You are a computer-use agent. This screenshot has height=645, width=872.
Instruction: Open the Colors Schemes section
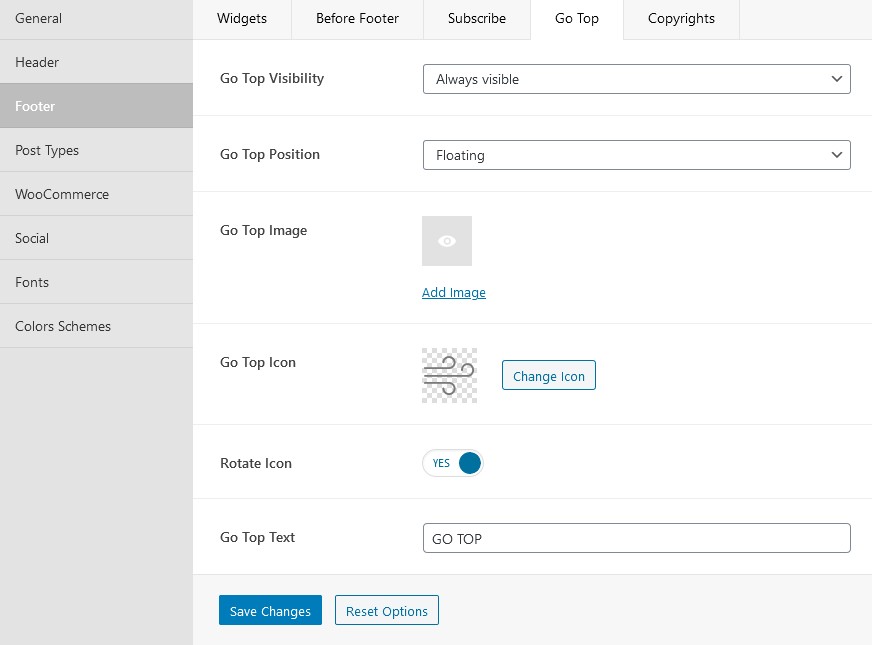96,326
